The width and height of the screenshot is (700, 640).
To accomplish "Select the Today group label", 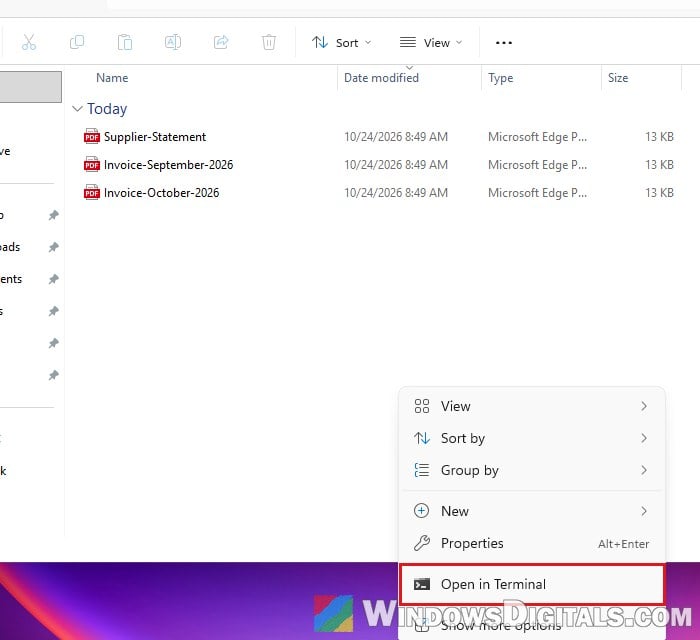I will 107,108.
